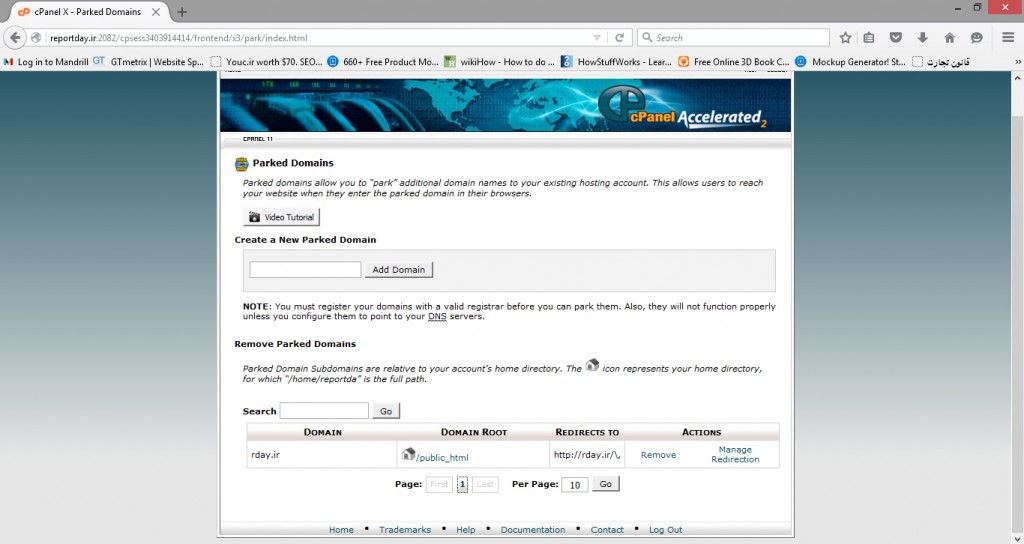This screenshot has height=544, width=1024.
Task: Click the Log Out footer link
Action: pyautogui.click(x=665, y=530)
